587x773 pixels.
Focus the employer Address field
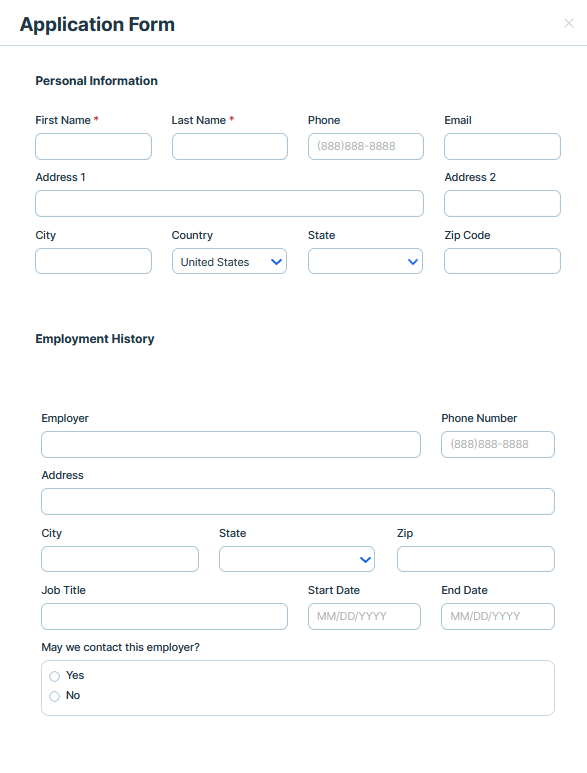point(298,501)
